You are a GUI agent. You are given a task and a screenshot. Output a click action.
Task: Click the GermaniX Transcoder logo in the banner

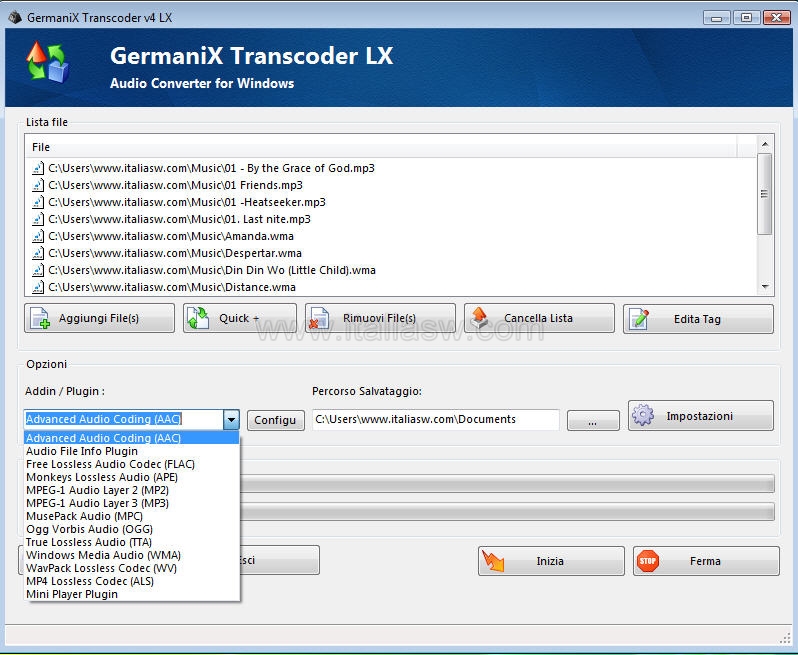[x=47, y=62]
